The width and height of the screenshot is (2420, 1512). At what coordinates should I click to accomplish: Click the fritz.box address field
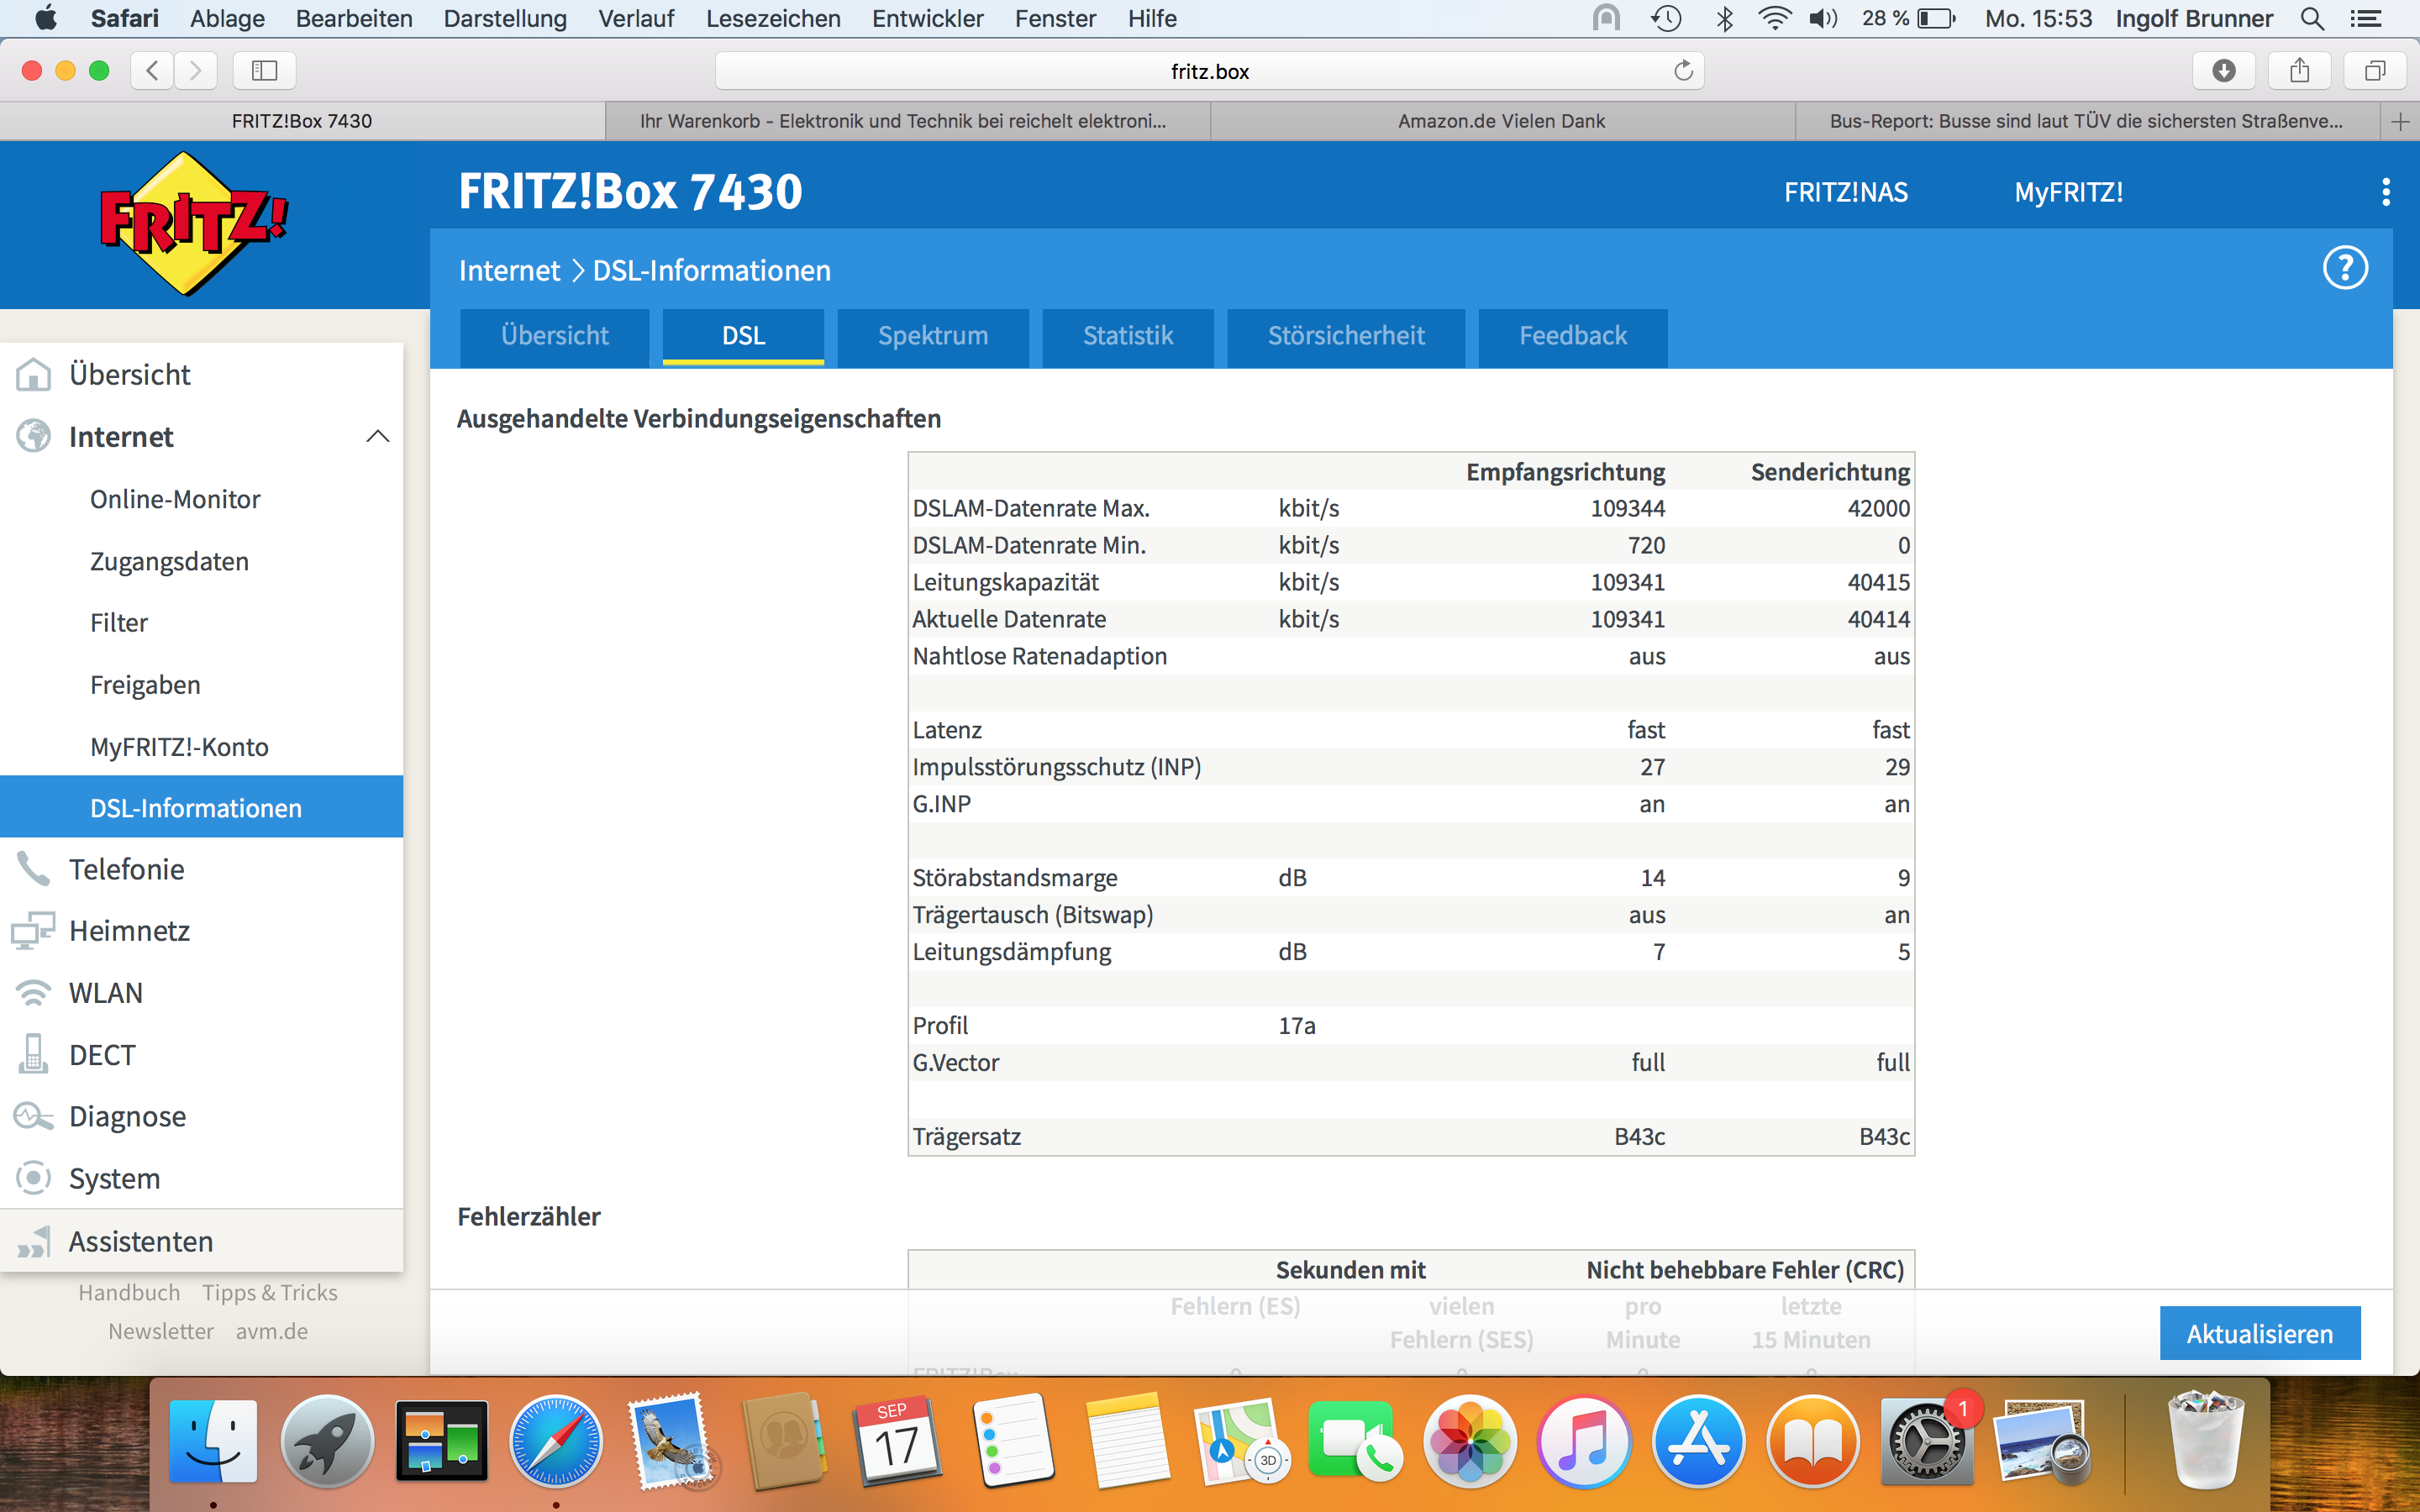tap(1208, 71)
